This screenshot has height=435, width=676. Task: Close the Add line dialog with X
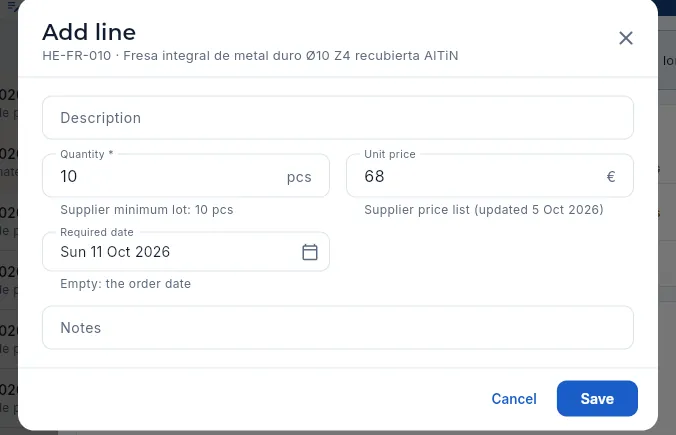click(626, 38)
